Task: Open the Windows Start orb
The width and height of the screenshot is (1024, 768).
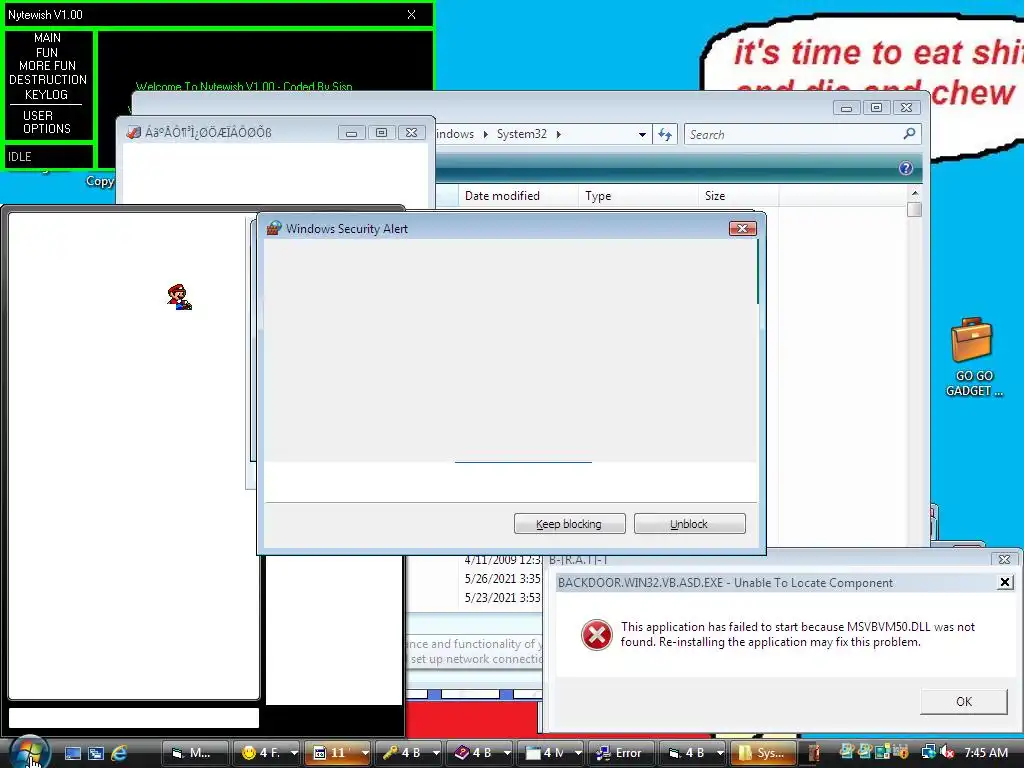Action: click(29, 752)
